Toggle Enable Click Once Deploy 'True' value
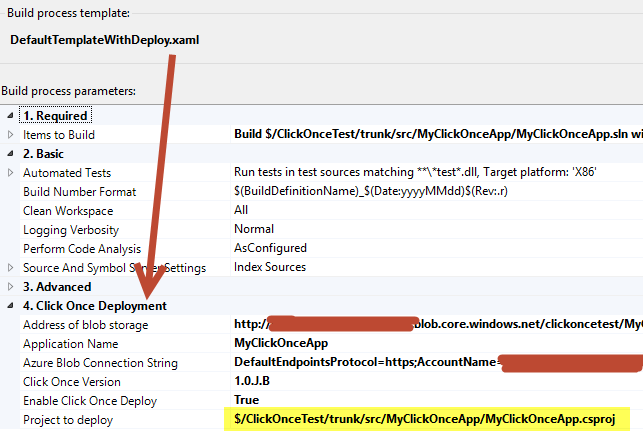The height and width of the screenshot is (435, 643). click(x=248, y=401)
